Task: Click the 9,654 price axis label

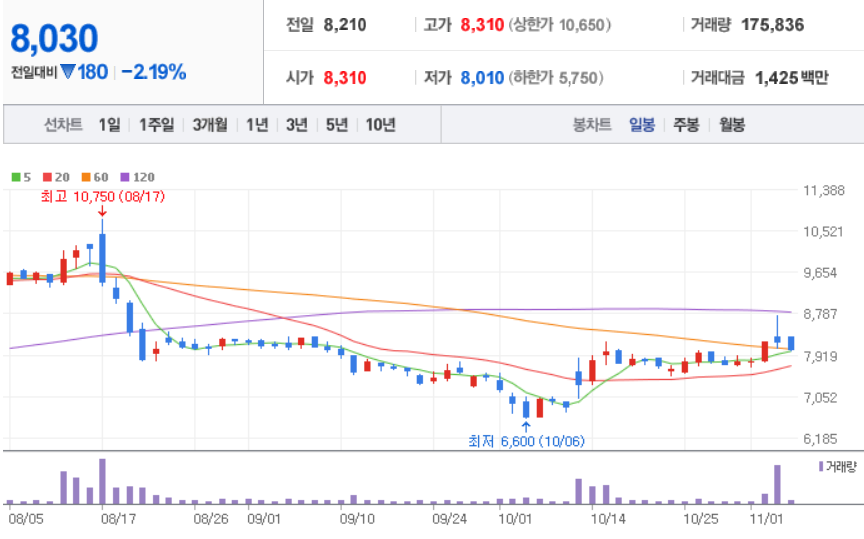Action: click(821, 273)
